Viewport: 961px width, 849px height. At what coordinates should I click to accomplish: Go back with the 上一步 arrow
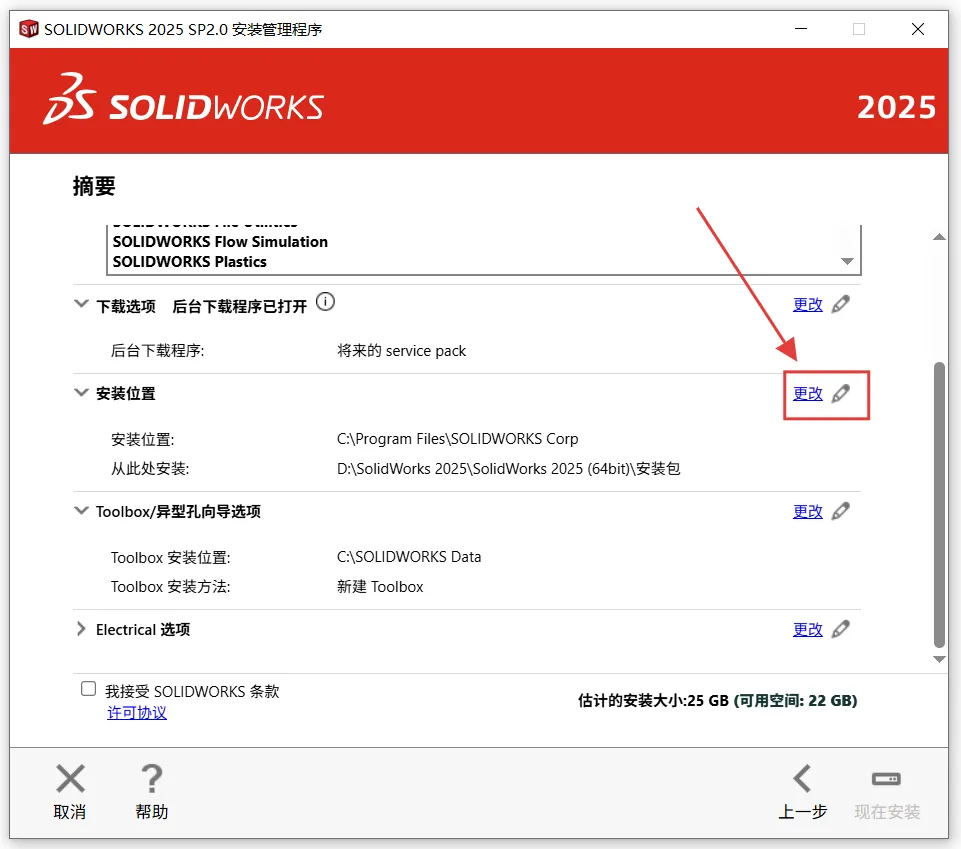pos(802,779)
